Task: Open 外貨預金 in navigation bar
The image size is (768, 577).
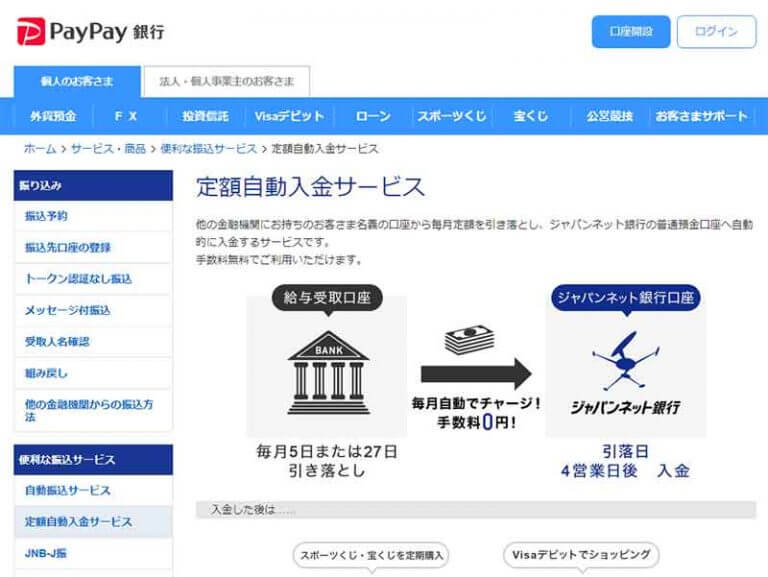Action: point(53,116)
